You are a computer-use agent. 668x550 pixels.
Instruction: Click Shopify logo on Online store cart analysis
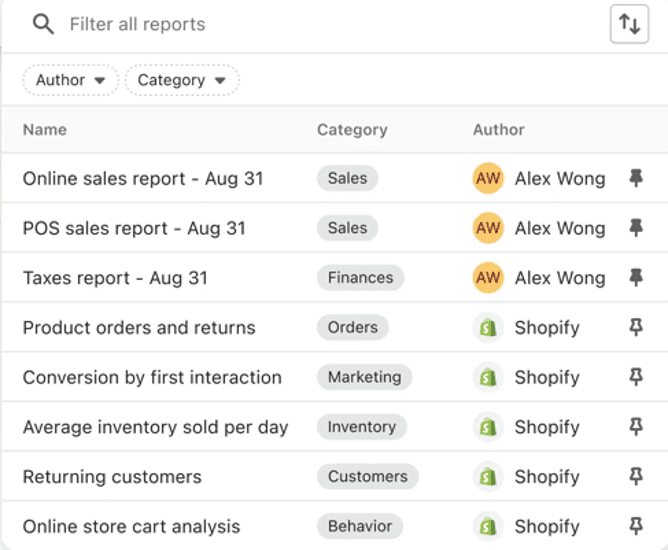point(488,527)
